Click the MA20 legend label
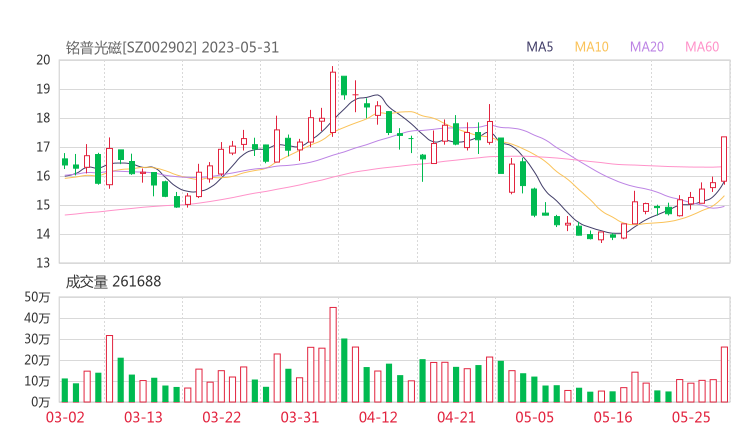 click(x=647, y=47)
